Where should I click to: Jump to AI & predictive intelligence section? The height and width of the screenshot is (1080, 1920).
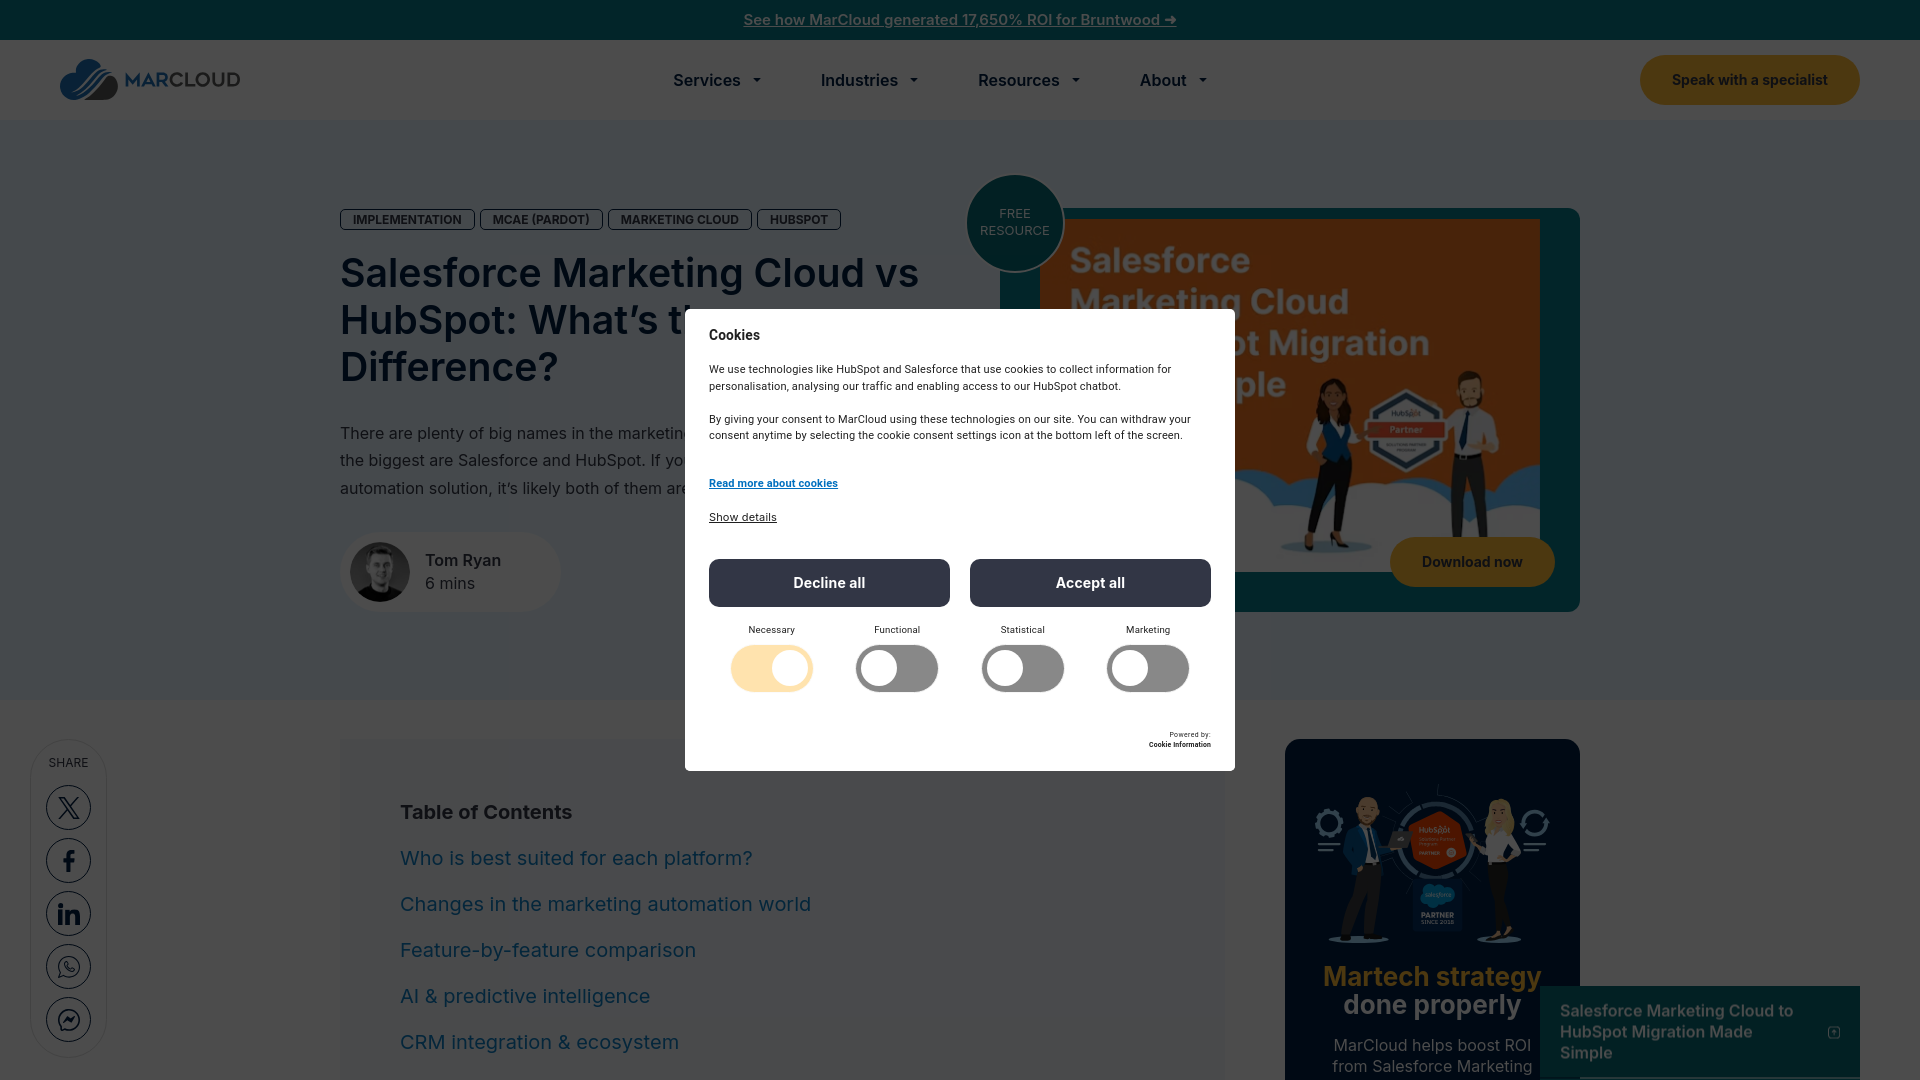[x=525, y=996]
